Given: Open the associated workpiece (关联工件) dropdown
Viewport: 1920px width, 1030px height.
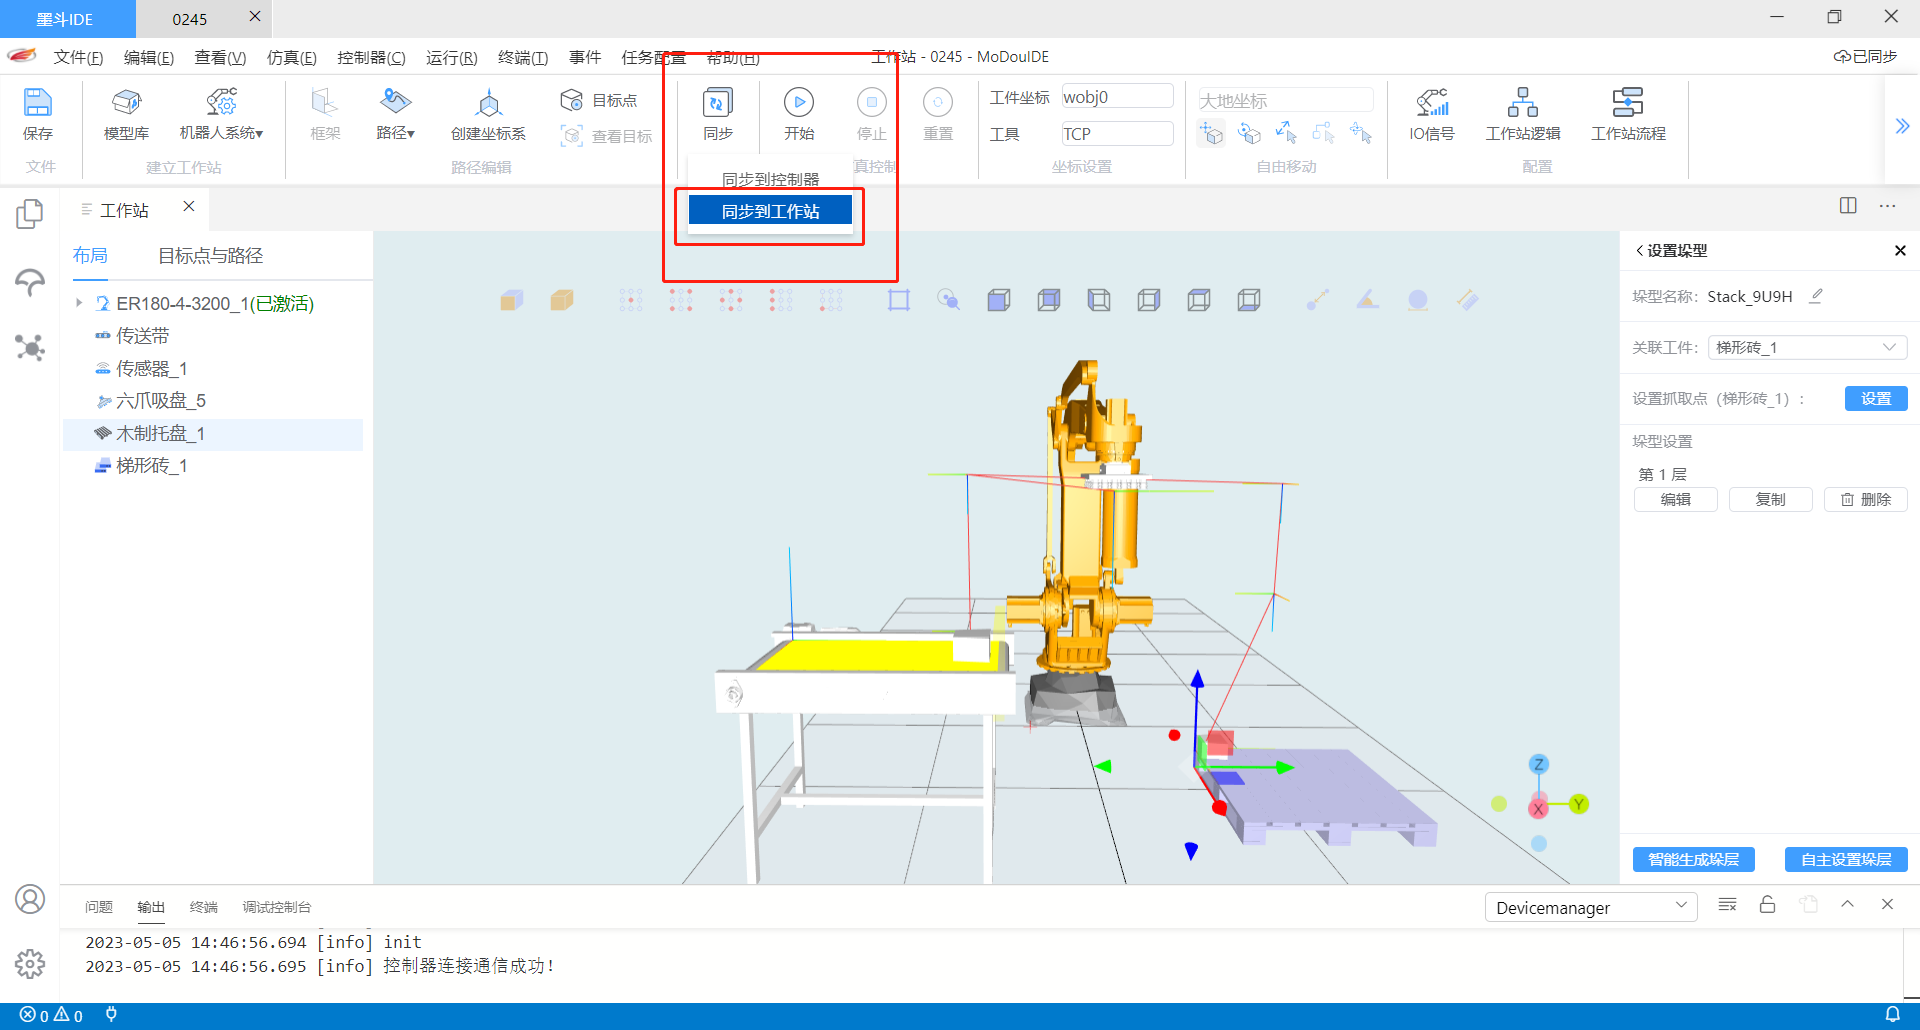Looking at the screenshot, I should [x=1806, y=348].
